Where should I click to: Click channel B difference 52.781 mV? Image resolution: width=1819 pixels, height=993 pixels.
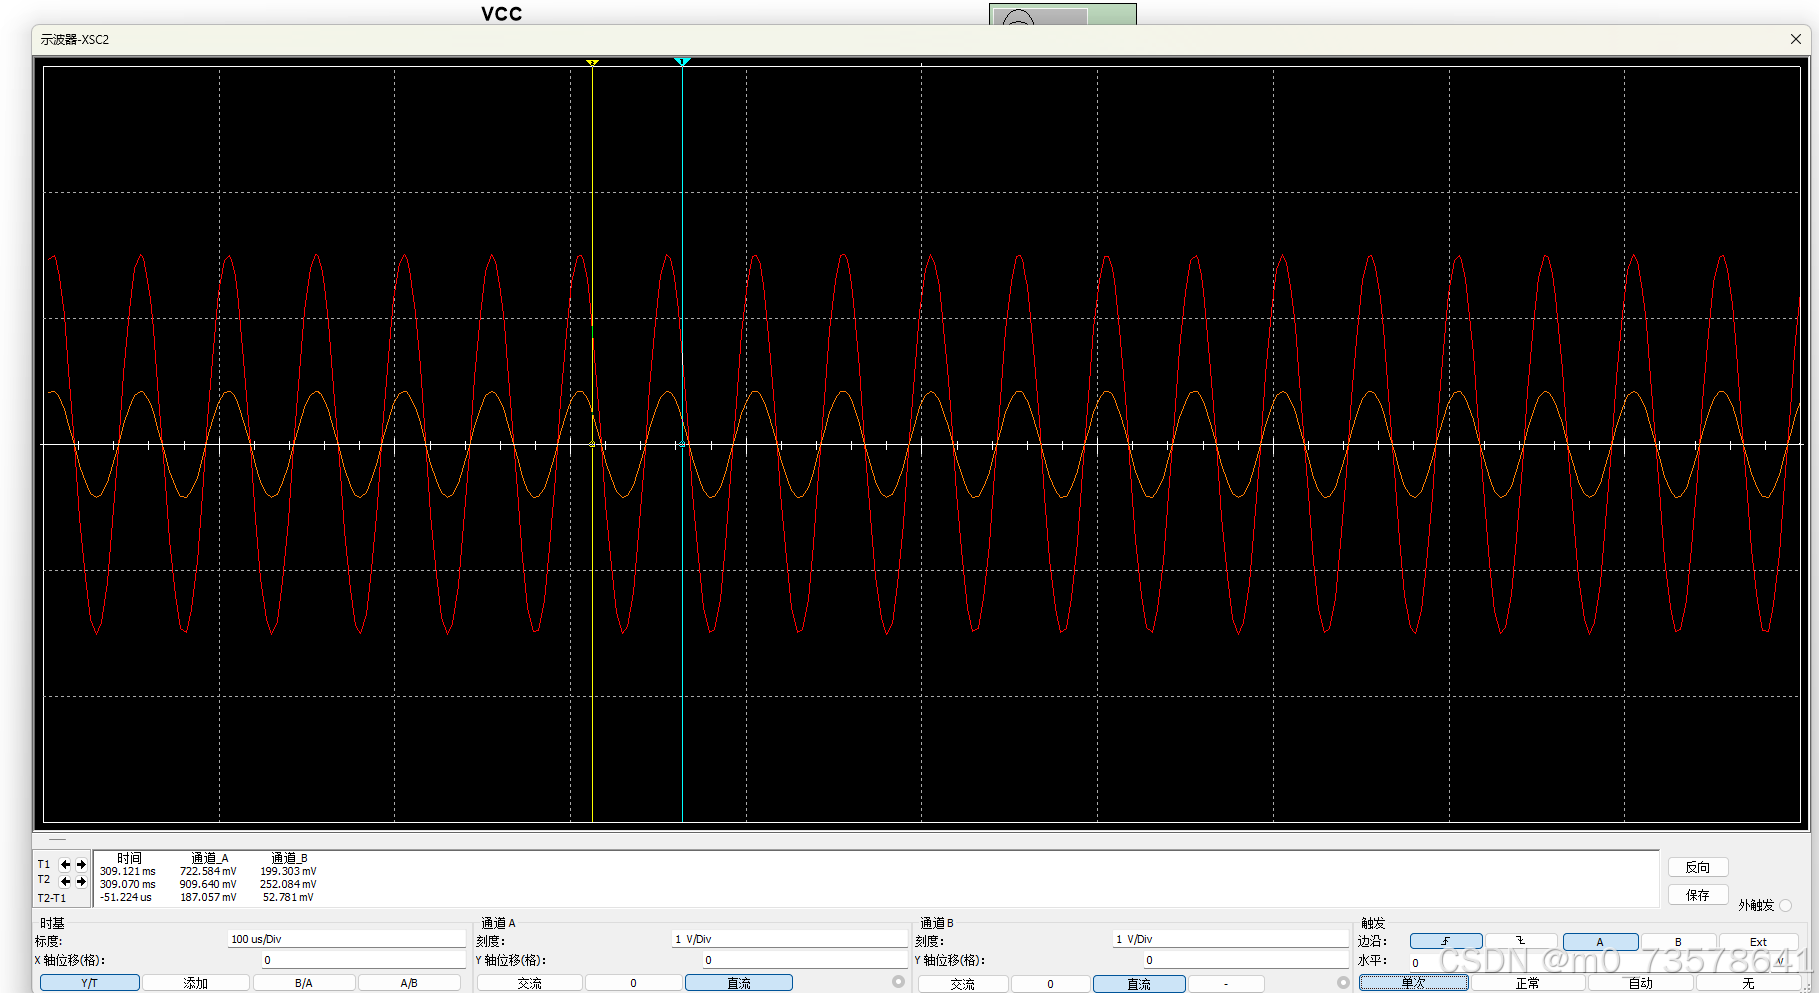click(x=288, y=897)
